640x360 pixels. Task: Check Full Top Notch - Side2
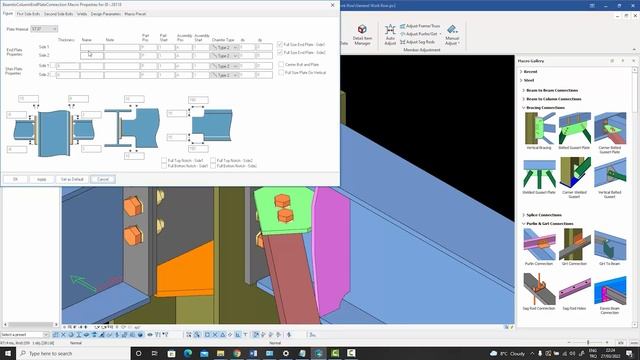pyautogui.click(x=213, y=160)
